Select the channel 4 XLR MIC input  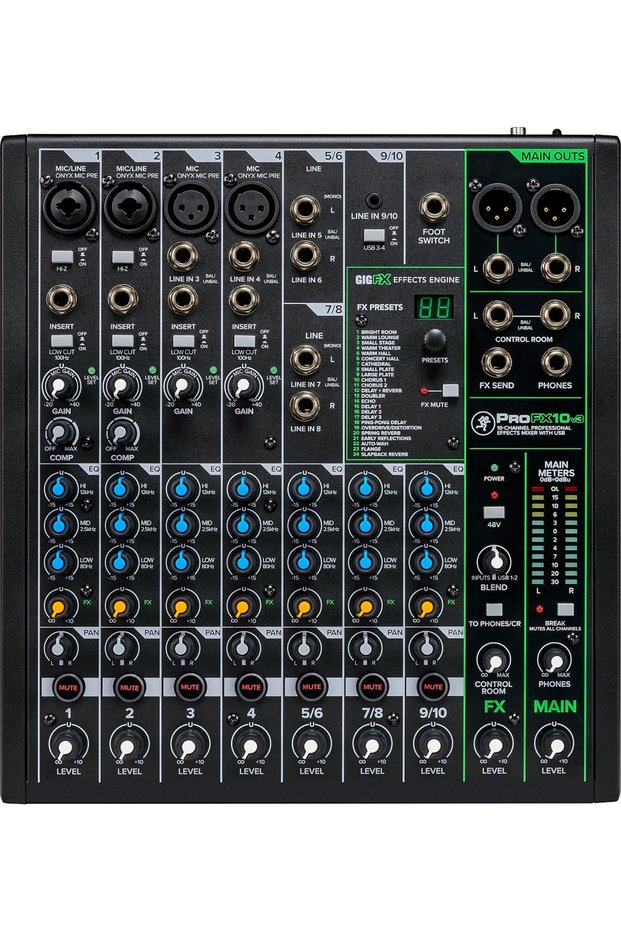coord(251,208)
